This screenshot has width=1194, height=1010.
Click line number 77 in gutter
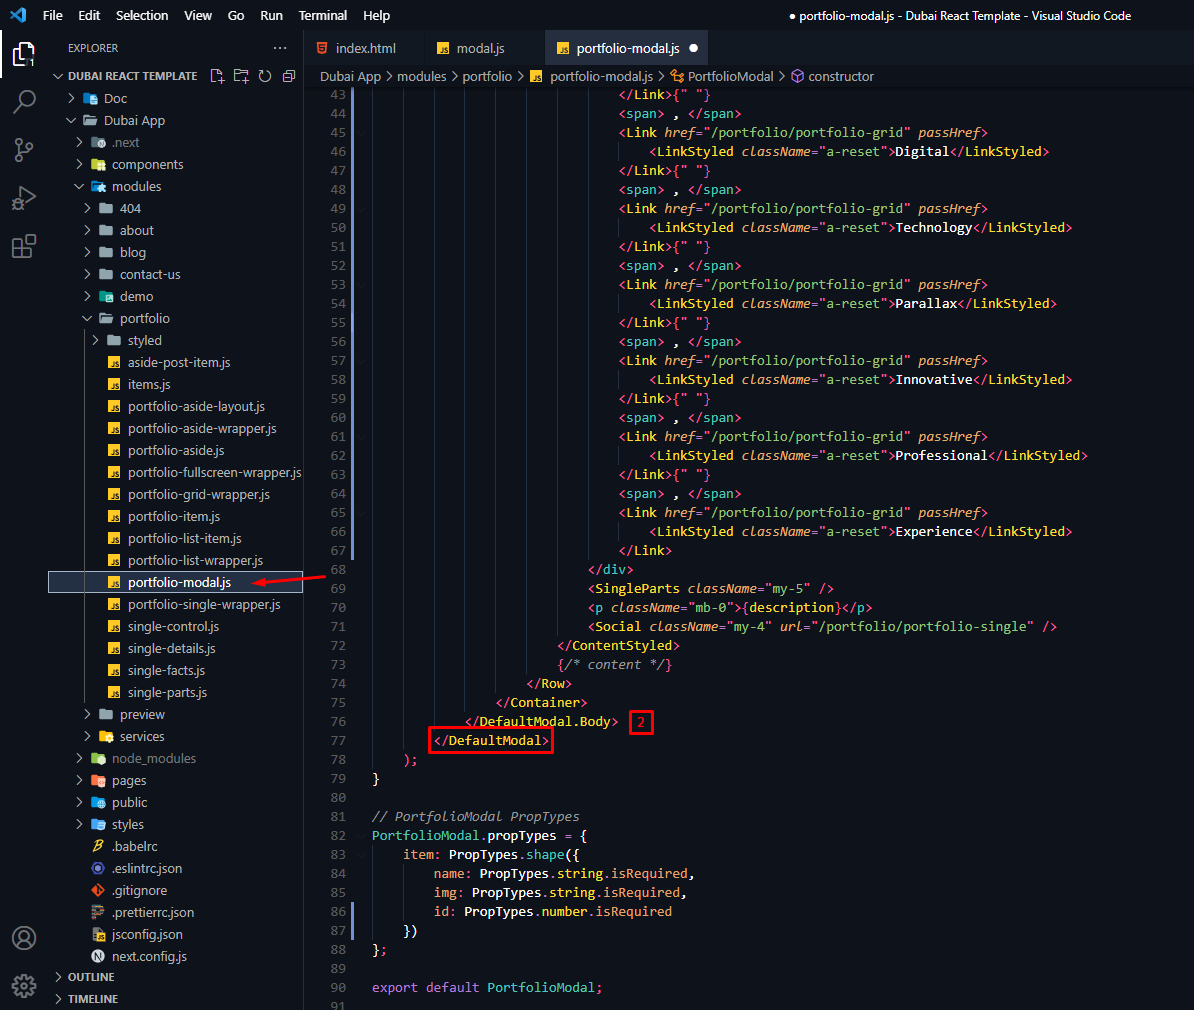click(x=337, y=740)
